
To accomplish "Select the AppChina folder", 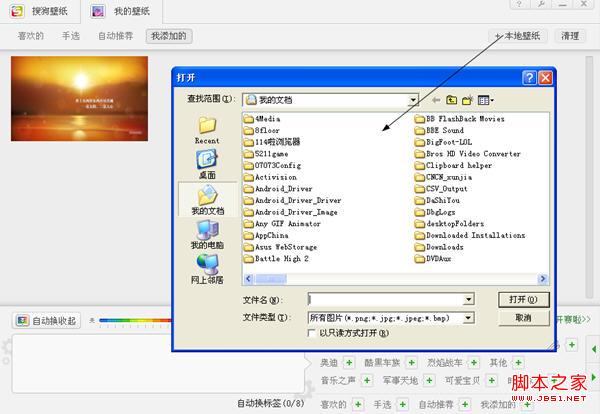I will click(266, 235).
